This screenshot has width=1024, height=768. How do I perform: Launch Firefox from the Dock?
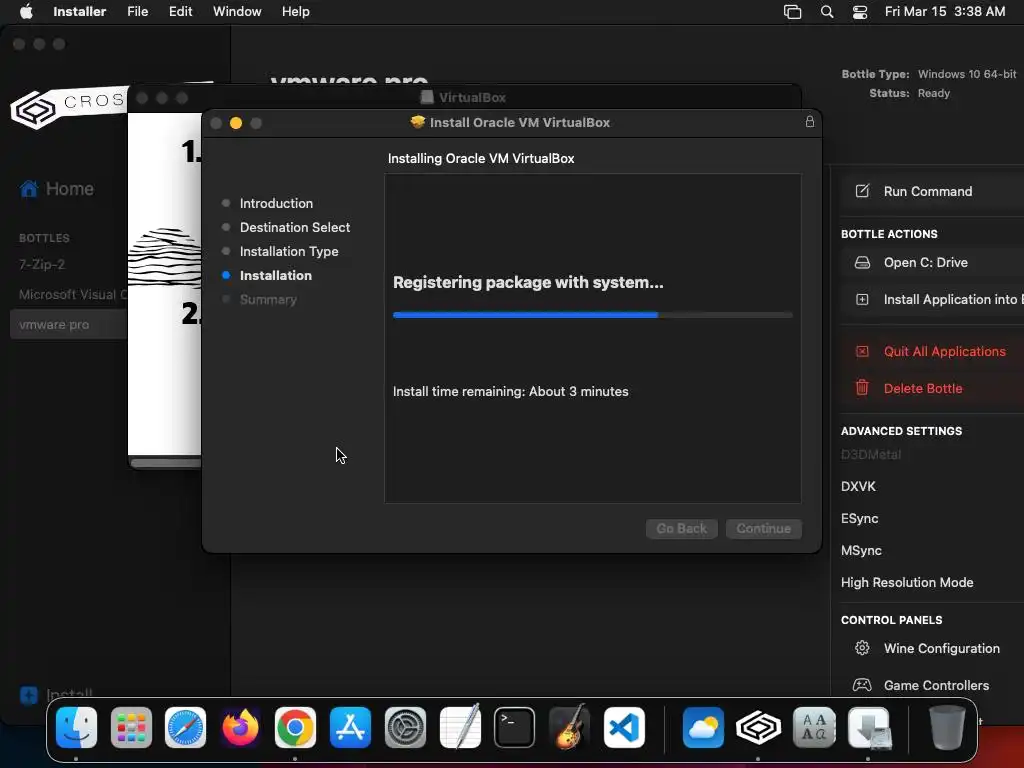click(x=240, y=727)
